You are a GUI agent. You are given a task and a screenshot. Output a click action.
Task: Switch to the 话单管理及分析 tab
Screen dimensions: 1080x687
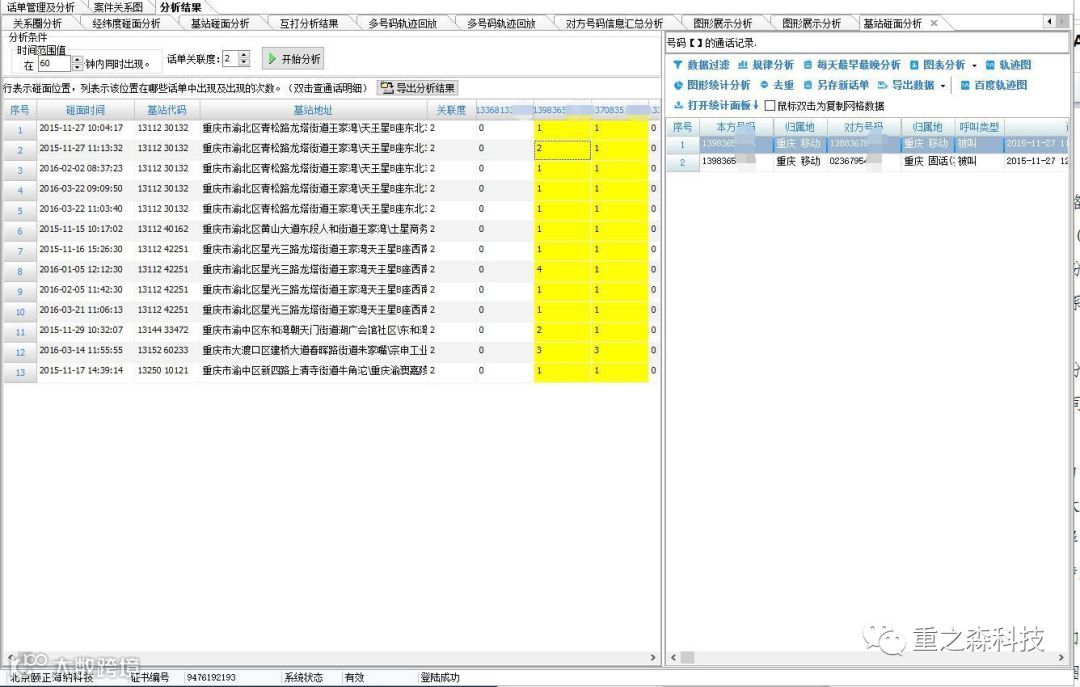[x=41, y=7]
